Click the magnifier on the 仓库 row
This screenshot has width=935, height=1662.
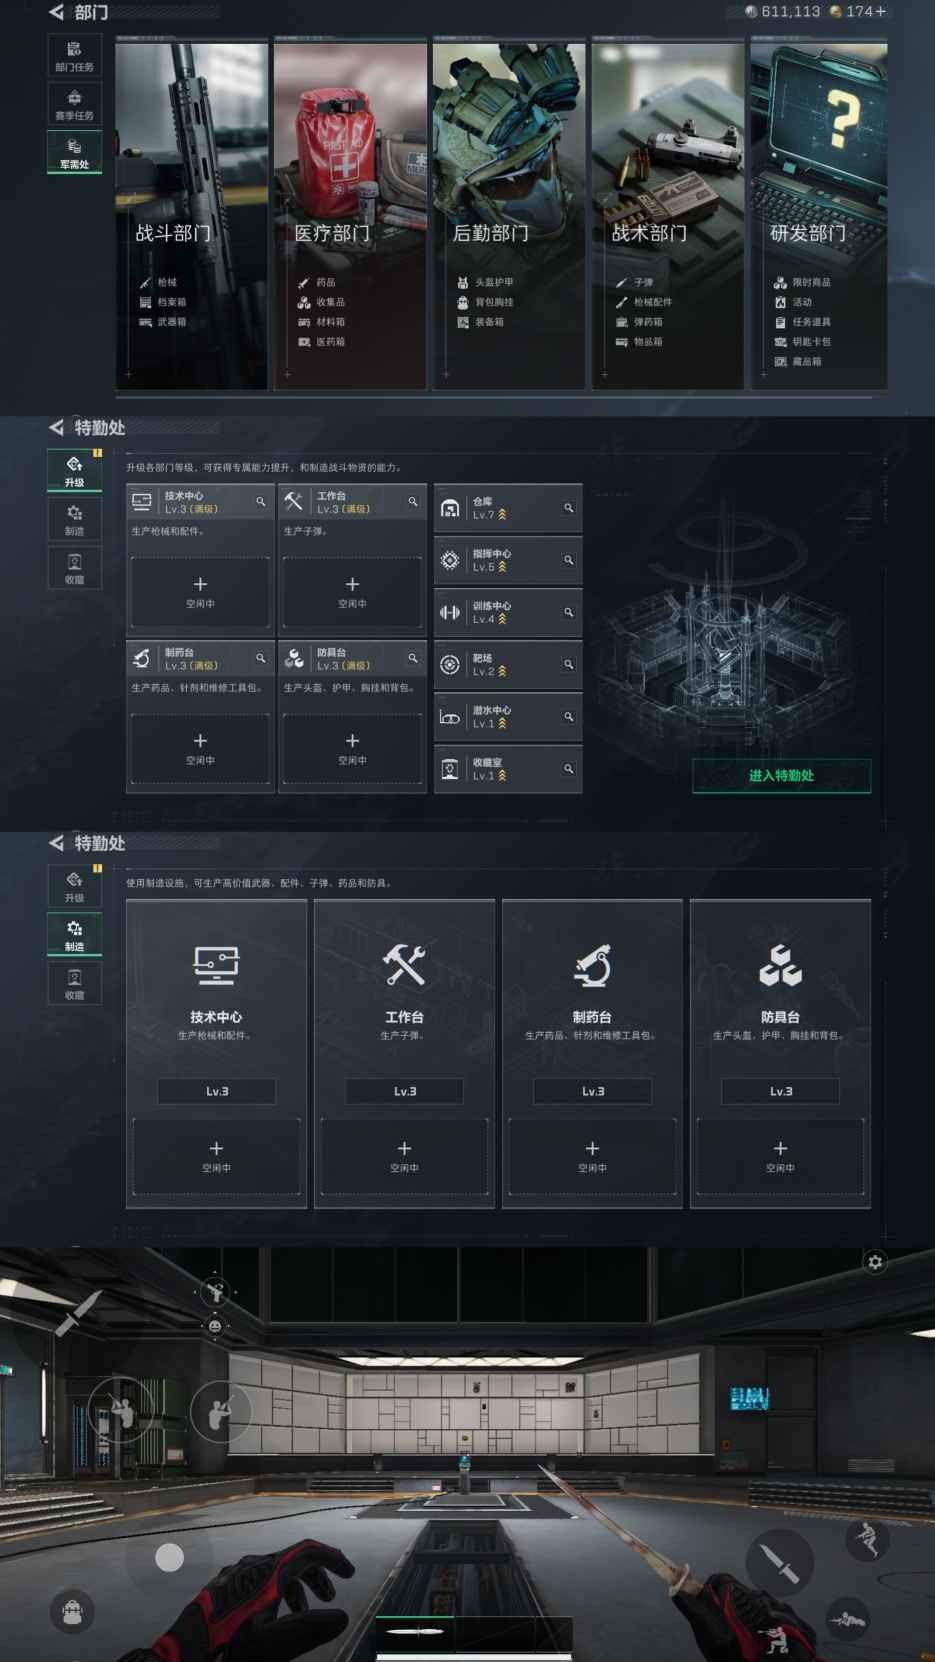pyautogui.click(x=568, y=508)
